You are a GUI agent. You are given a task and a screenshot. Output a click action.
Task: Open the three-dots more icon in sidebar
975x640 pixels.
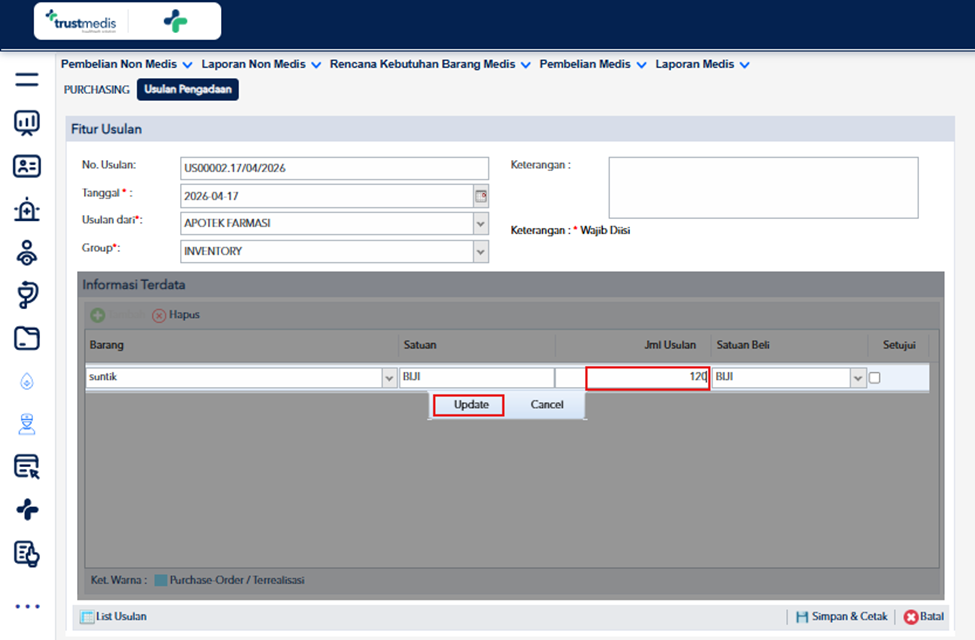pyautogui.click(x=27, y=606)
